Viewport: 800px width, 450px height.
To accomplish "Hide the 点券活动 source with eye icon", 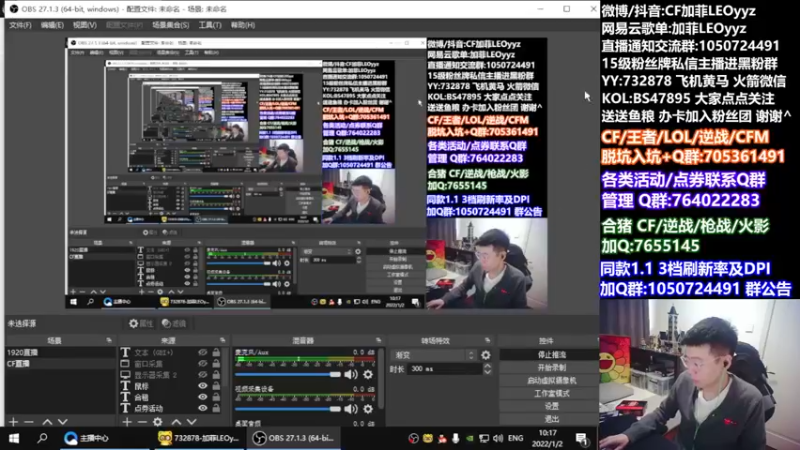I will [x=203, y=408].
